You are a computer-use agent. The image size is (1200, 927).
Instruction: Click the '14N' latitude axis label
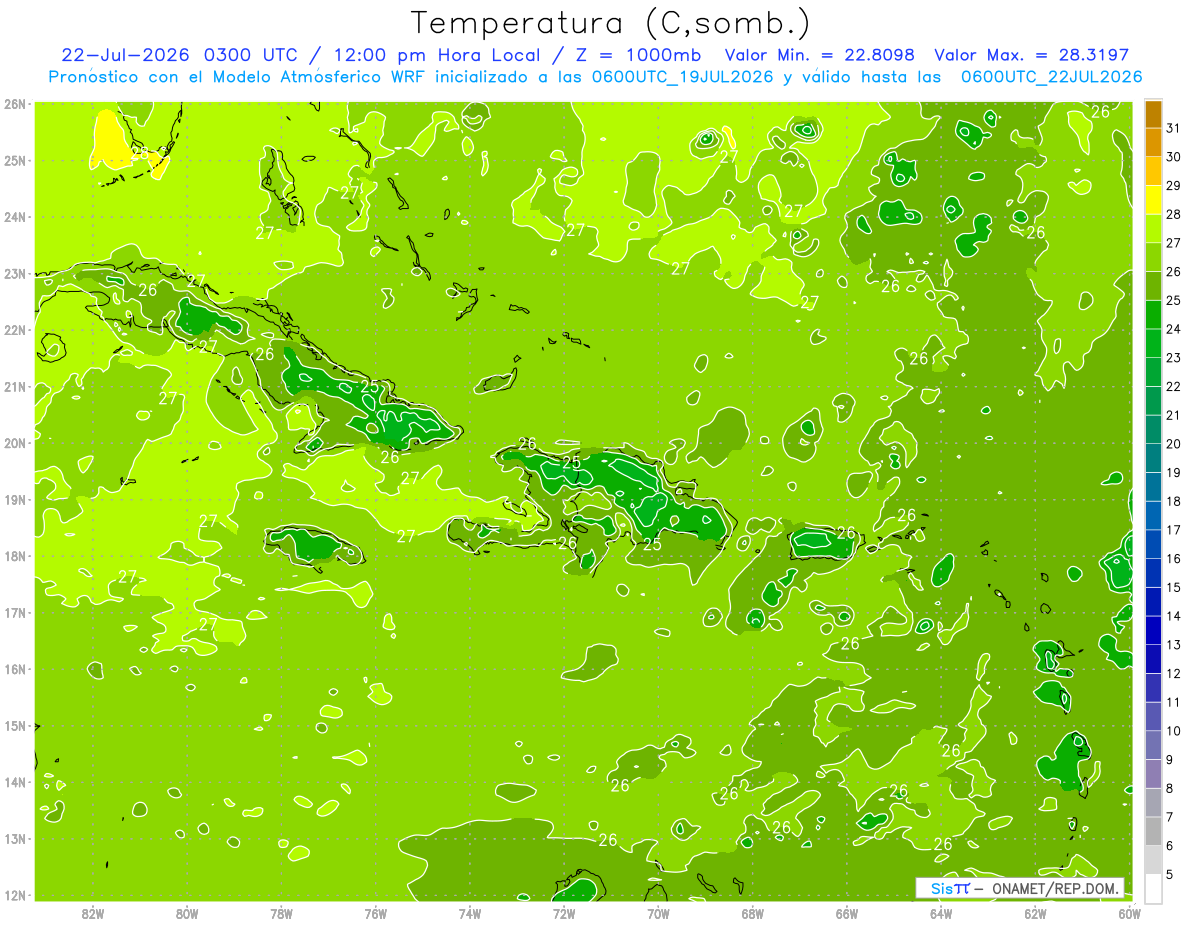tap(14, 782)
